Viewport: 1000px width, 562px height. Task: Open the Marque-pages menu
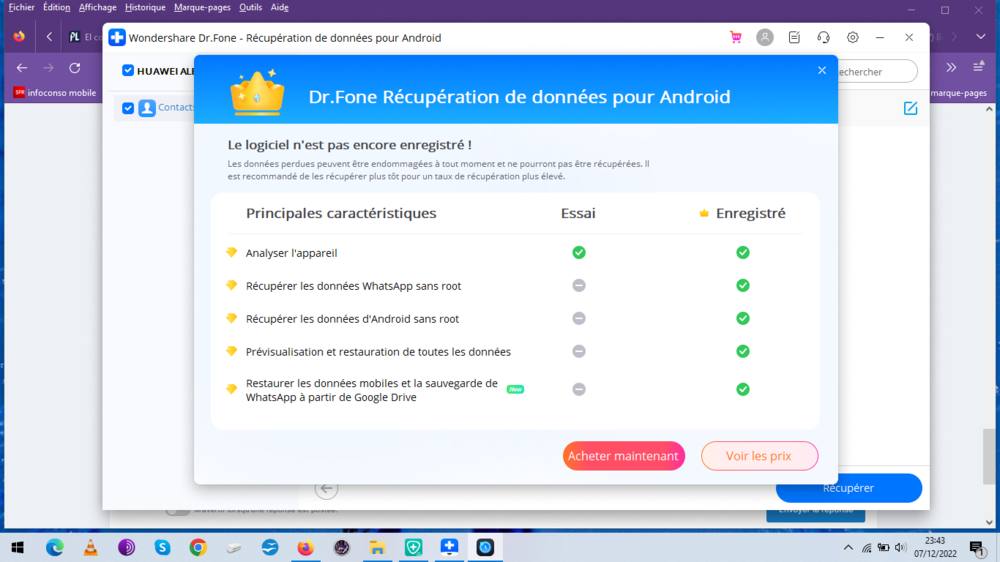click(203, 7)
